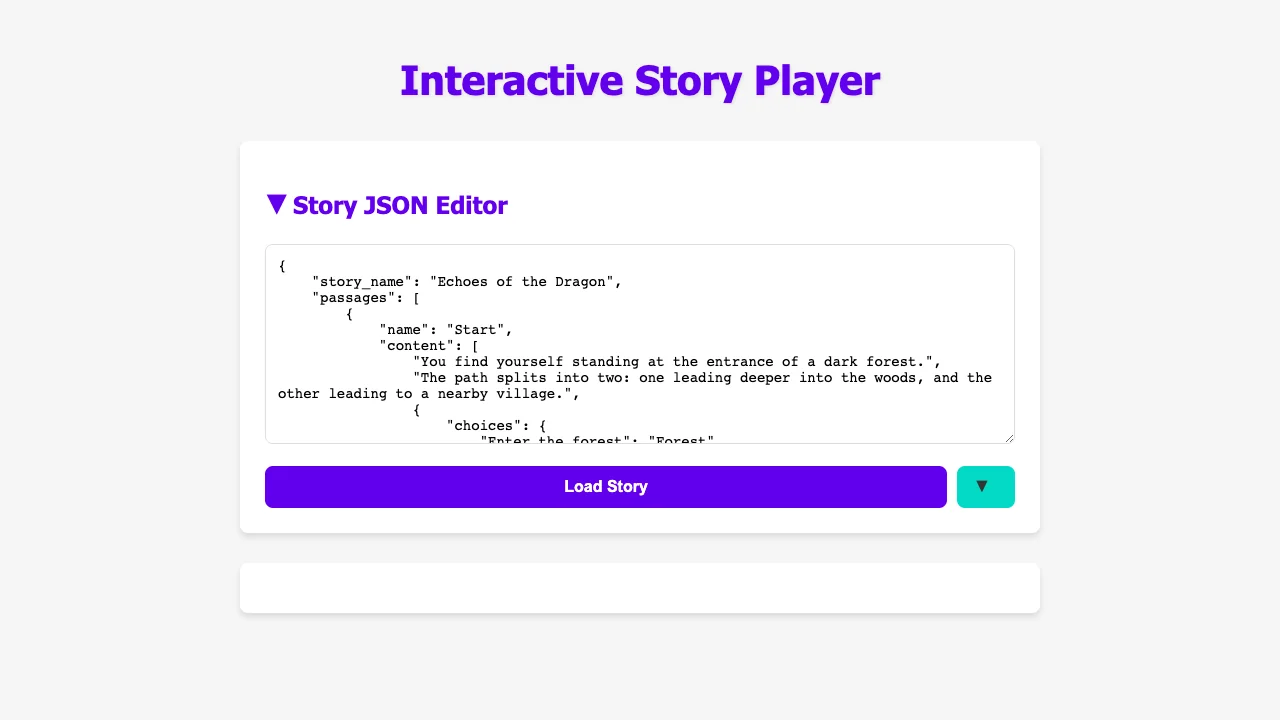
Task: Click the Story JSON Editor heading
Action: 400,205
